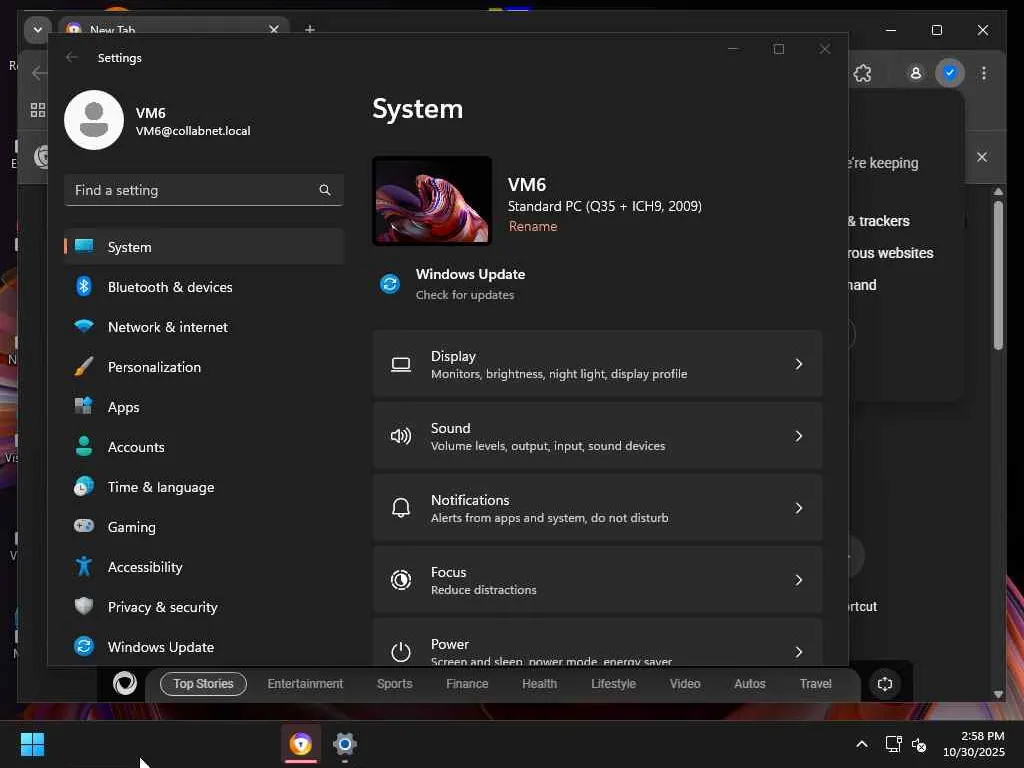
Task: Dismiss the browser notification banner
Action: (x=982, y=157)
